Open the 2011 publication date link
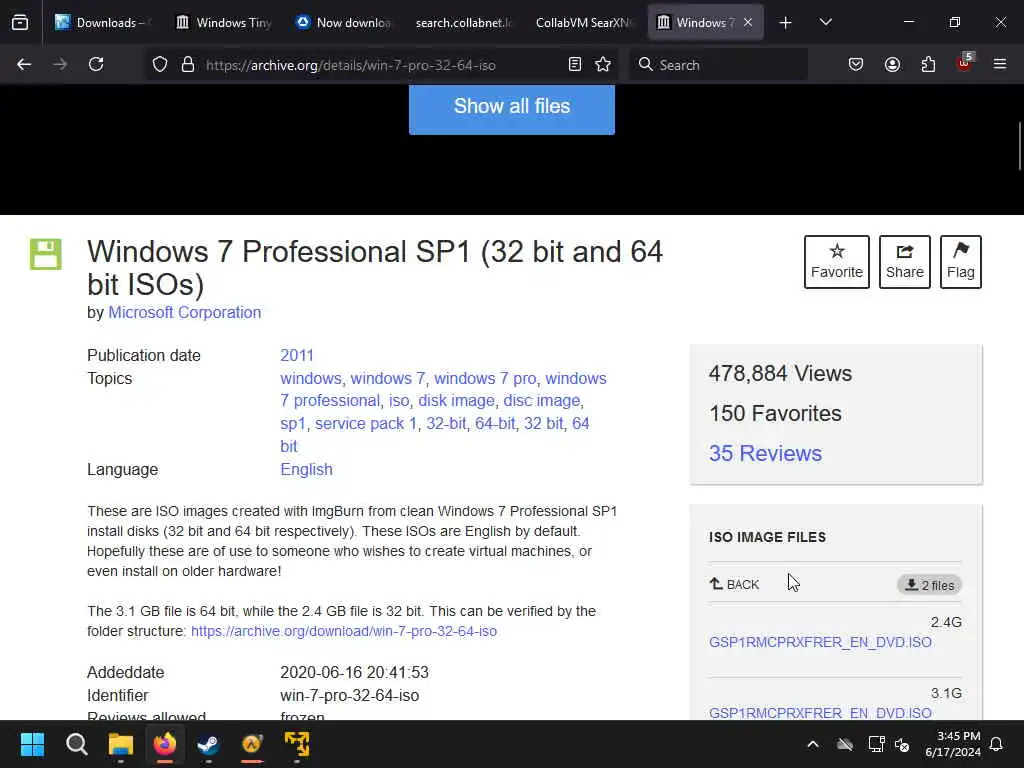This screenshot has width=1024, height=768. 297,355
